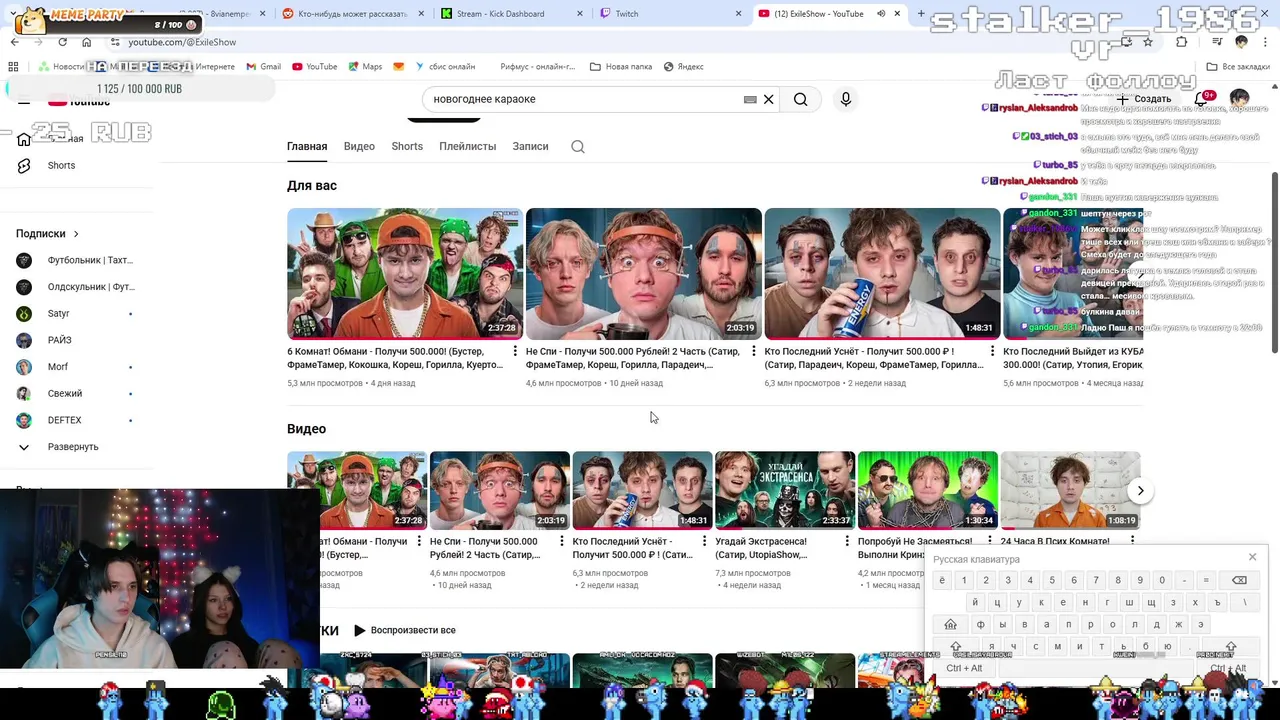Switch to the Плейлисты channel tab

click(467, 146)
